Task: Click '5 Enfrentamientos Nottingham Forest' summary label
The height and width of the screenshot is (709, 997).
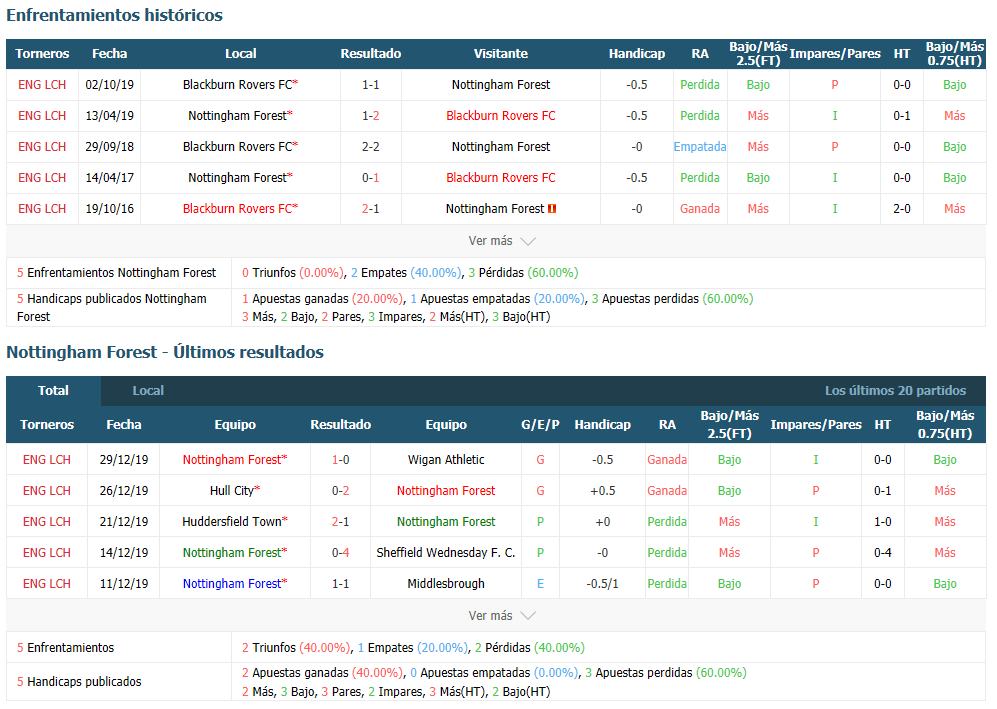Action: pyautogui.click(x=116, y=273)
